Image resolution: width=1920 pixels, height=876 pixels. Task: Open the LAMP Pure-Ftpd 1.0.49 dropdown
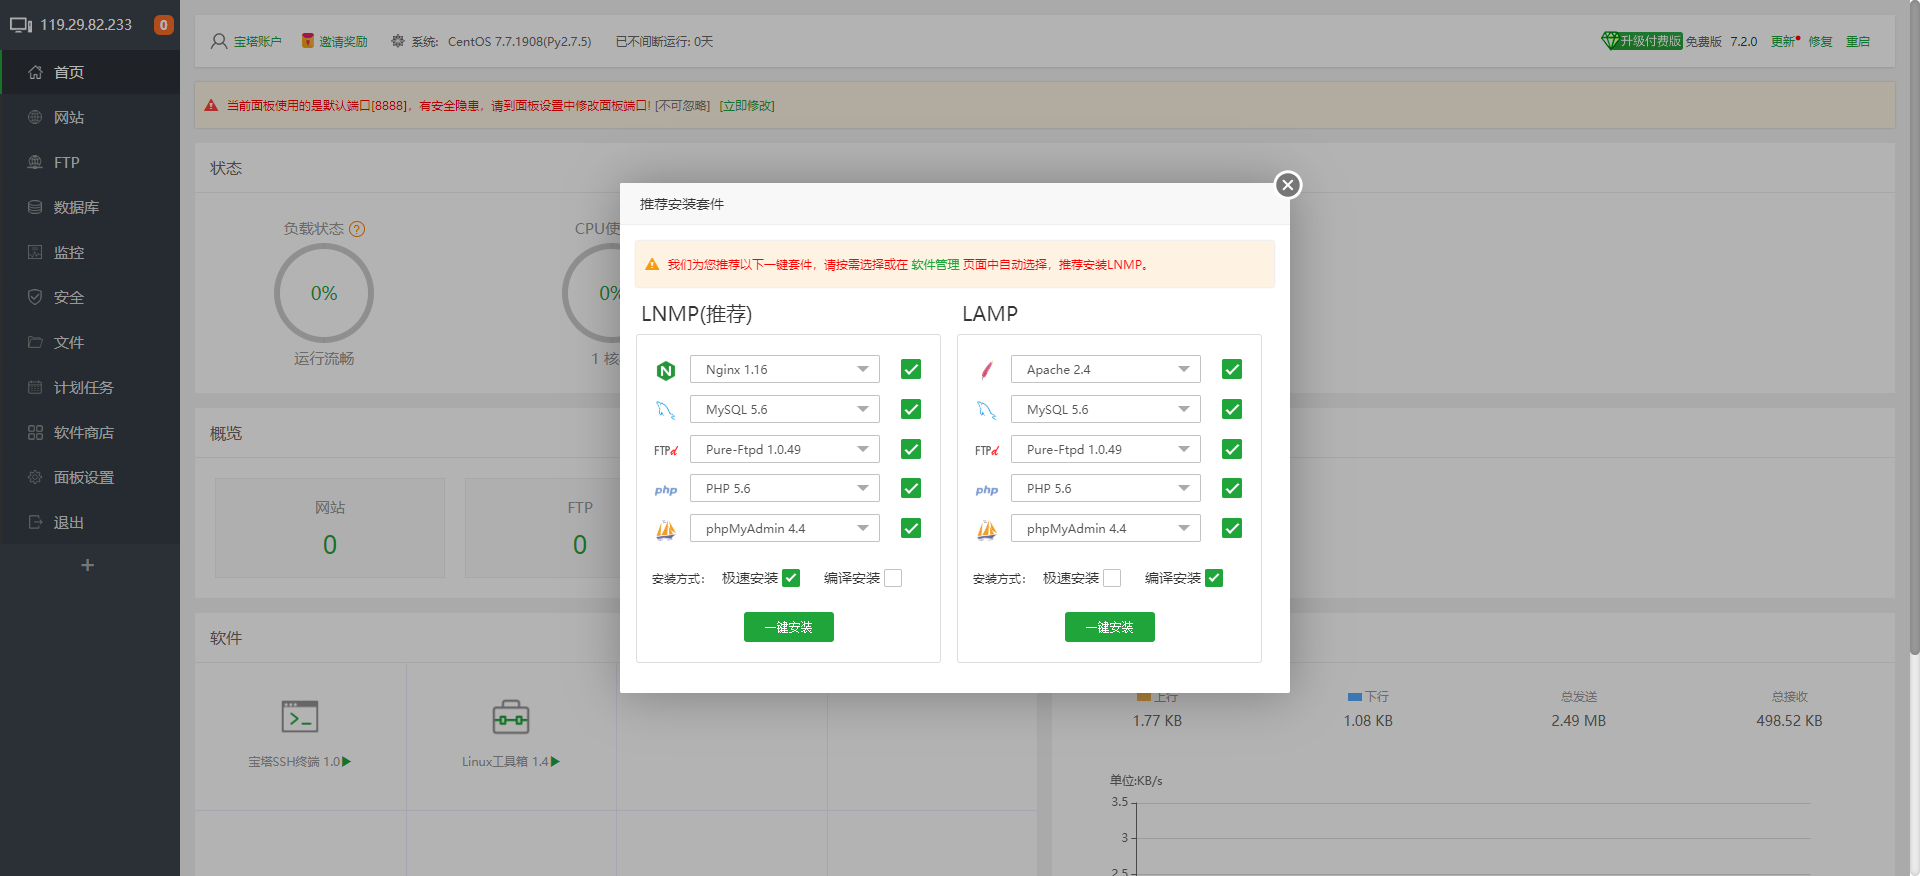(1106, 449)
